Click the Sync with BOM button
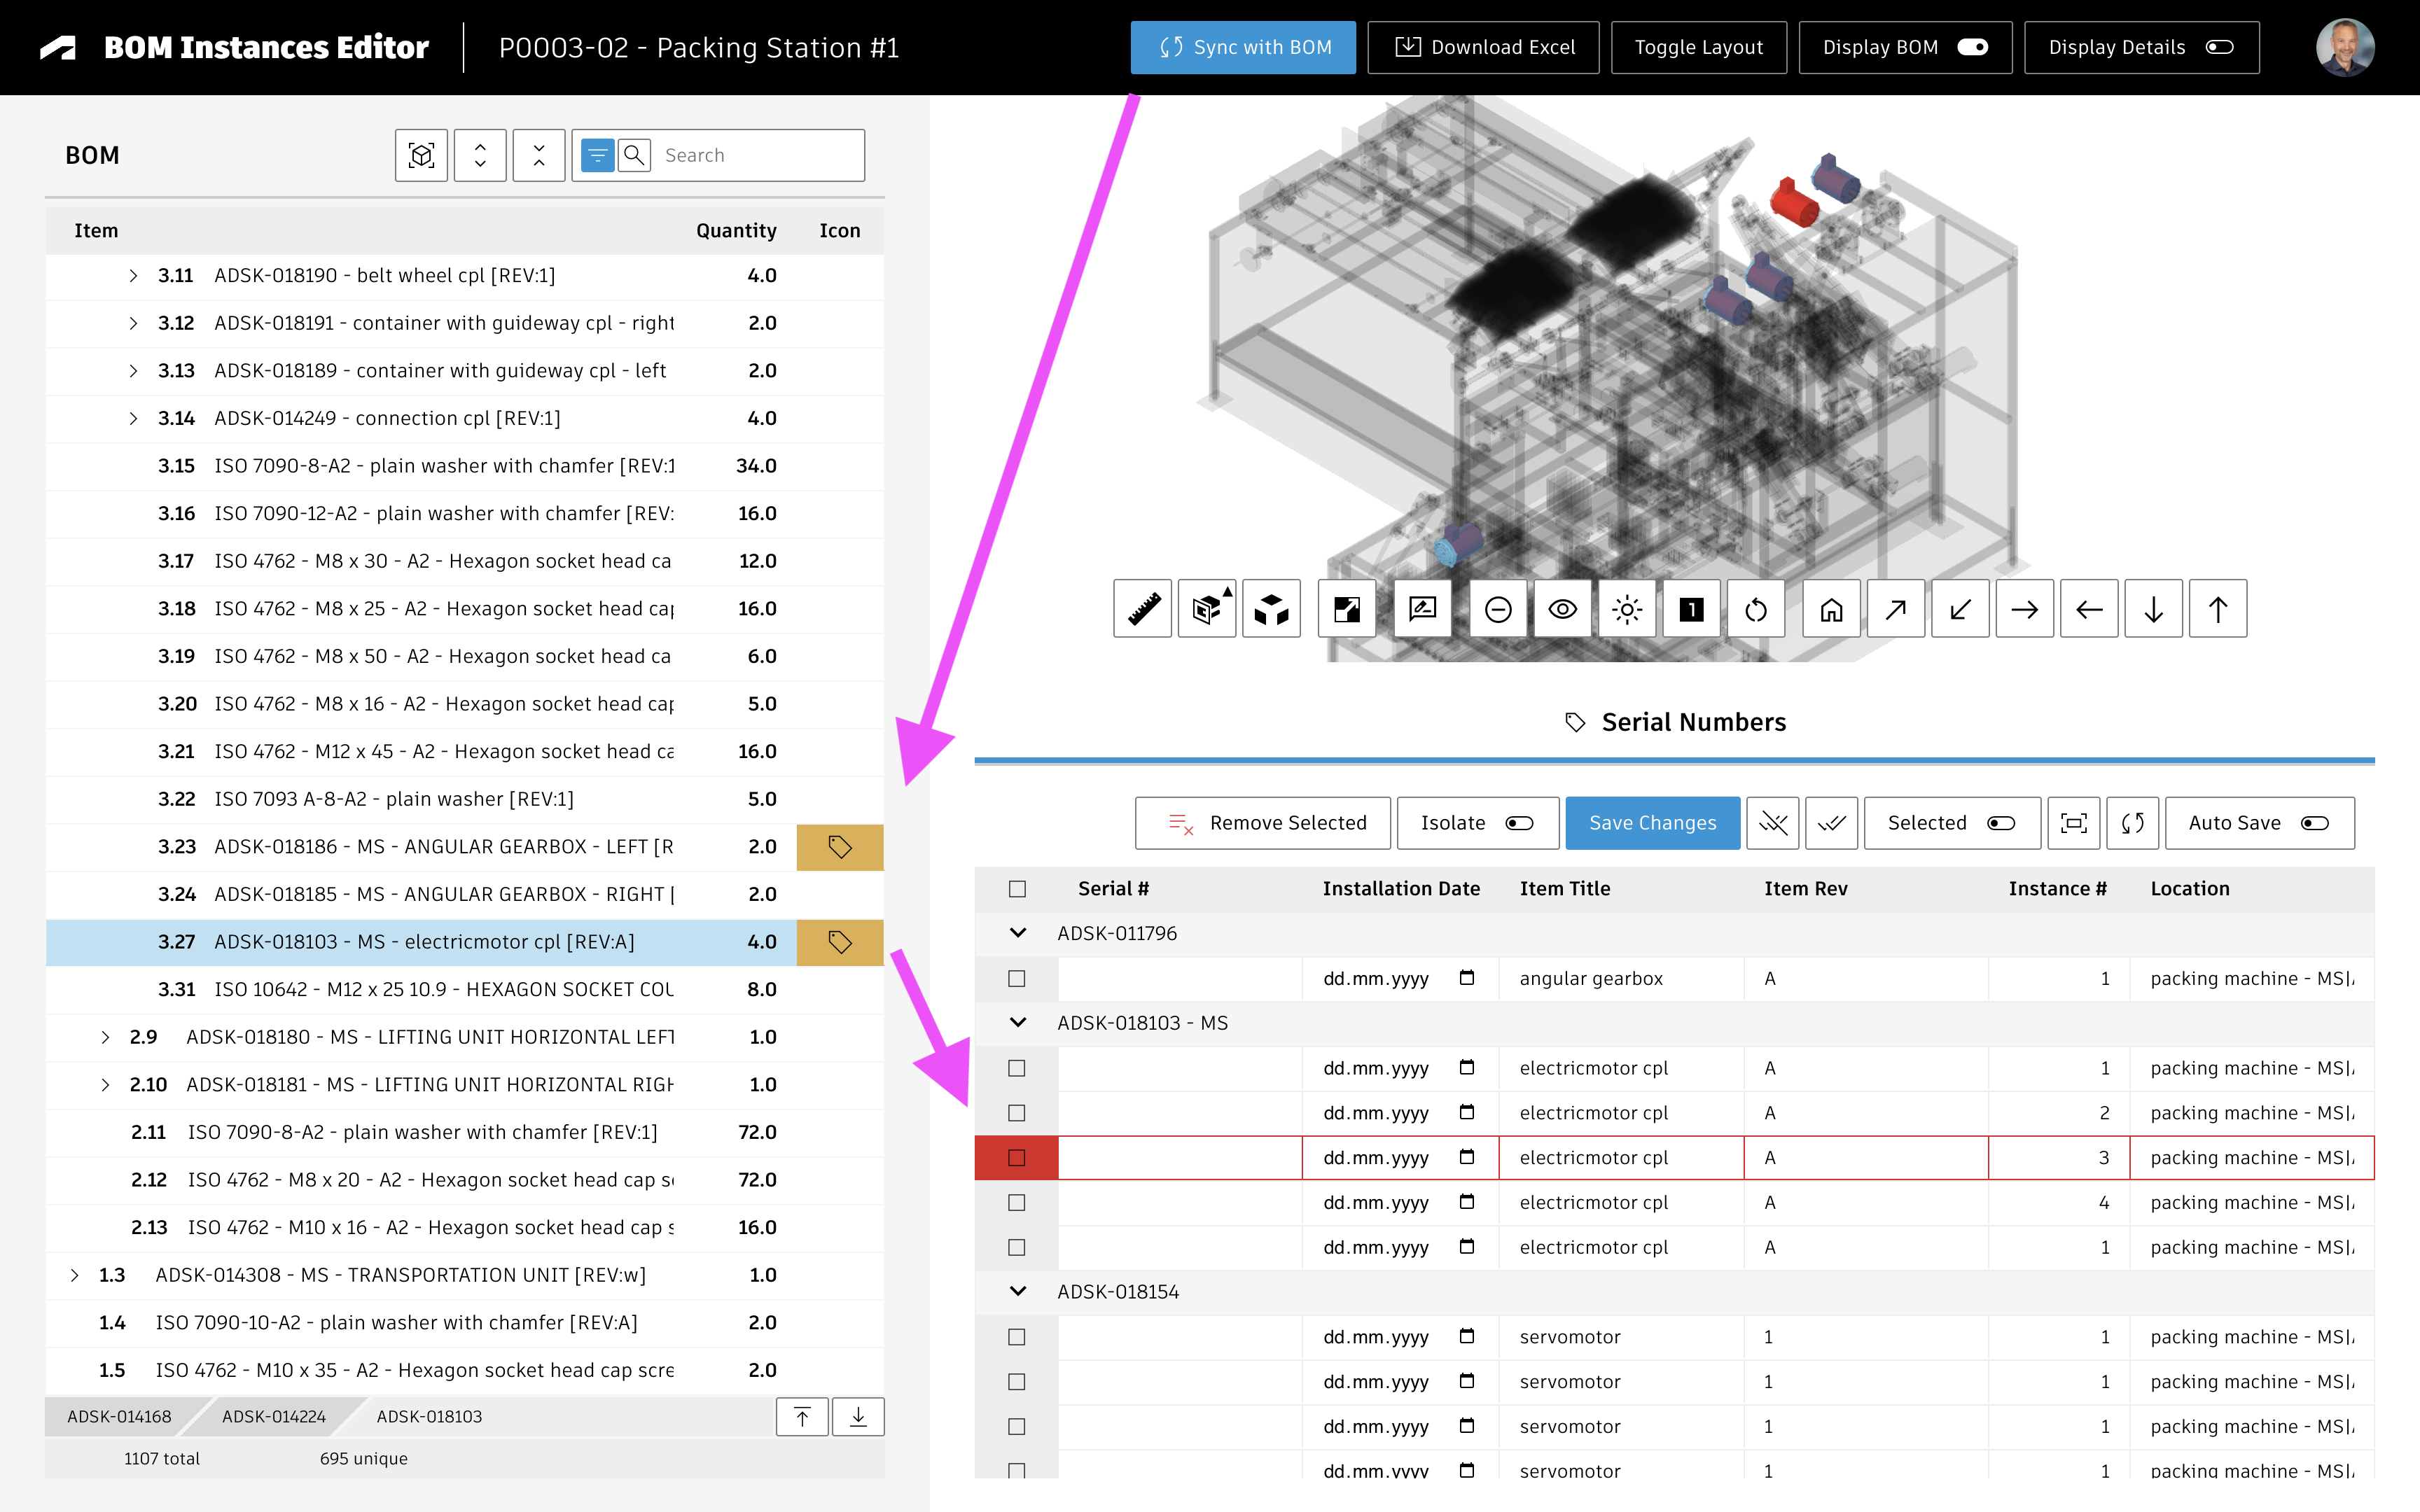Image resolution: width=2420 pixels, height=1512 pixels. click(x=1243, y=47)
